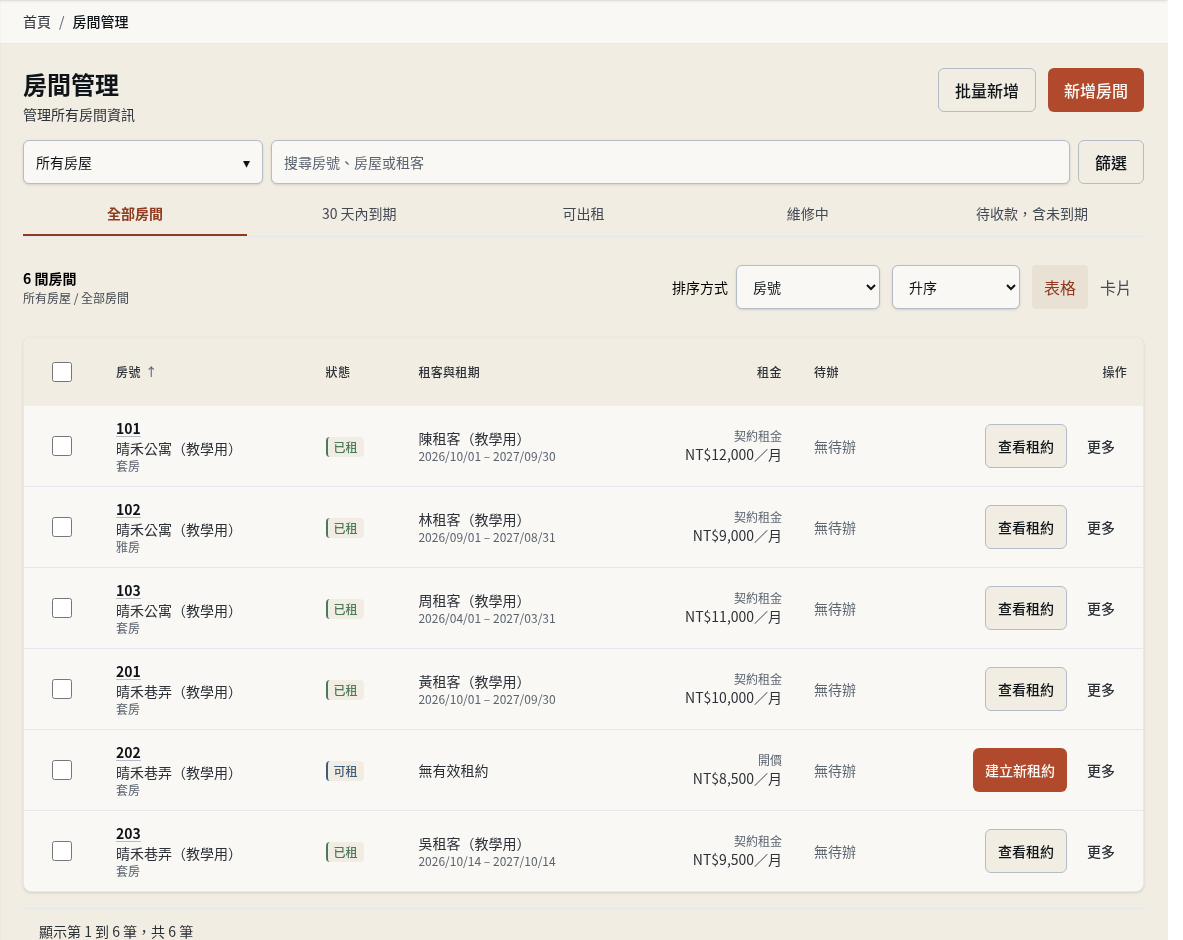Select the checkbox for room 102
1183x940 pixels.
click(x=62, y=527)
